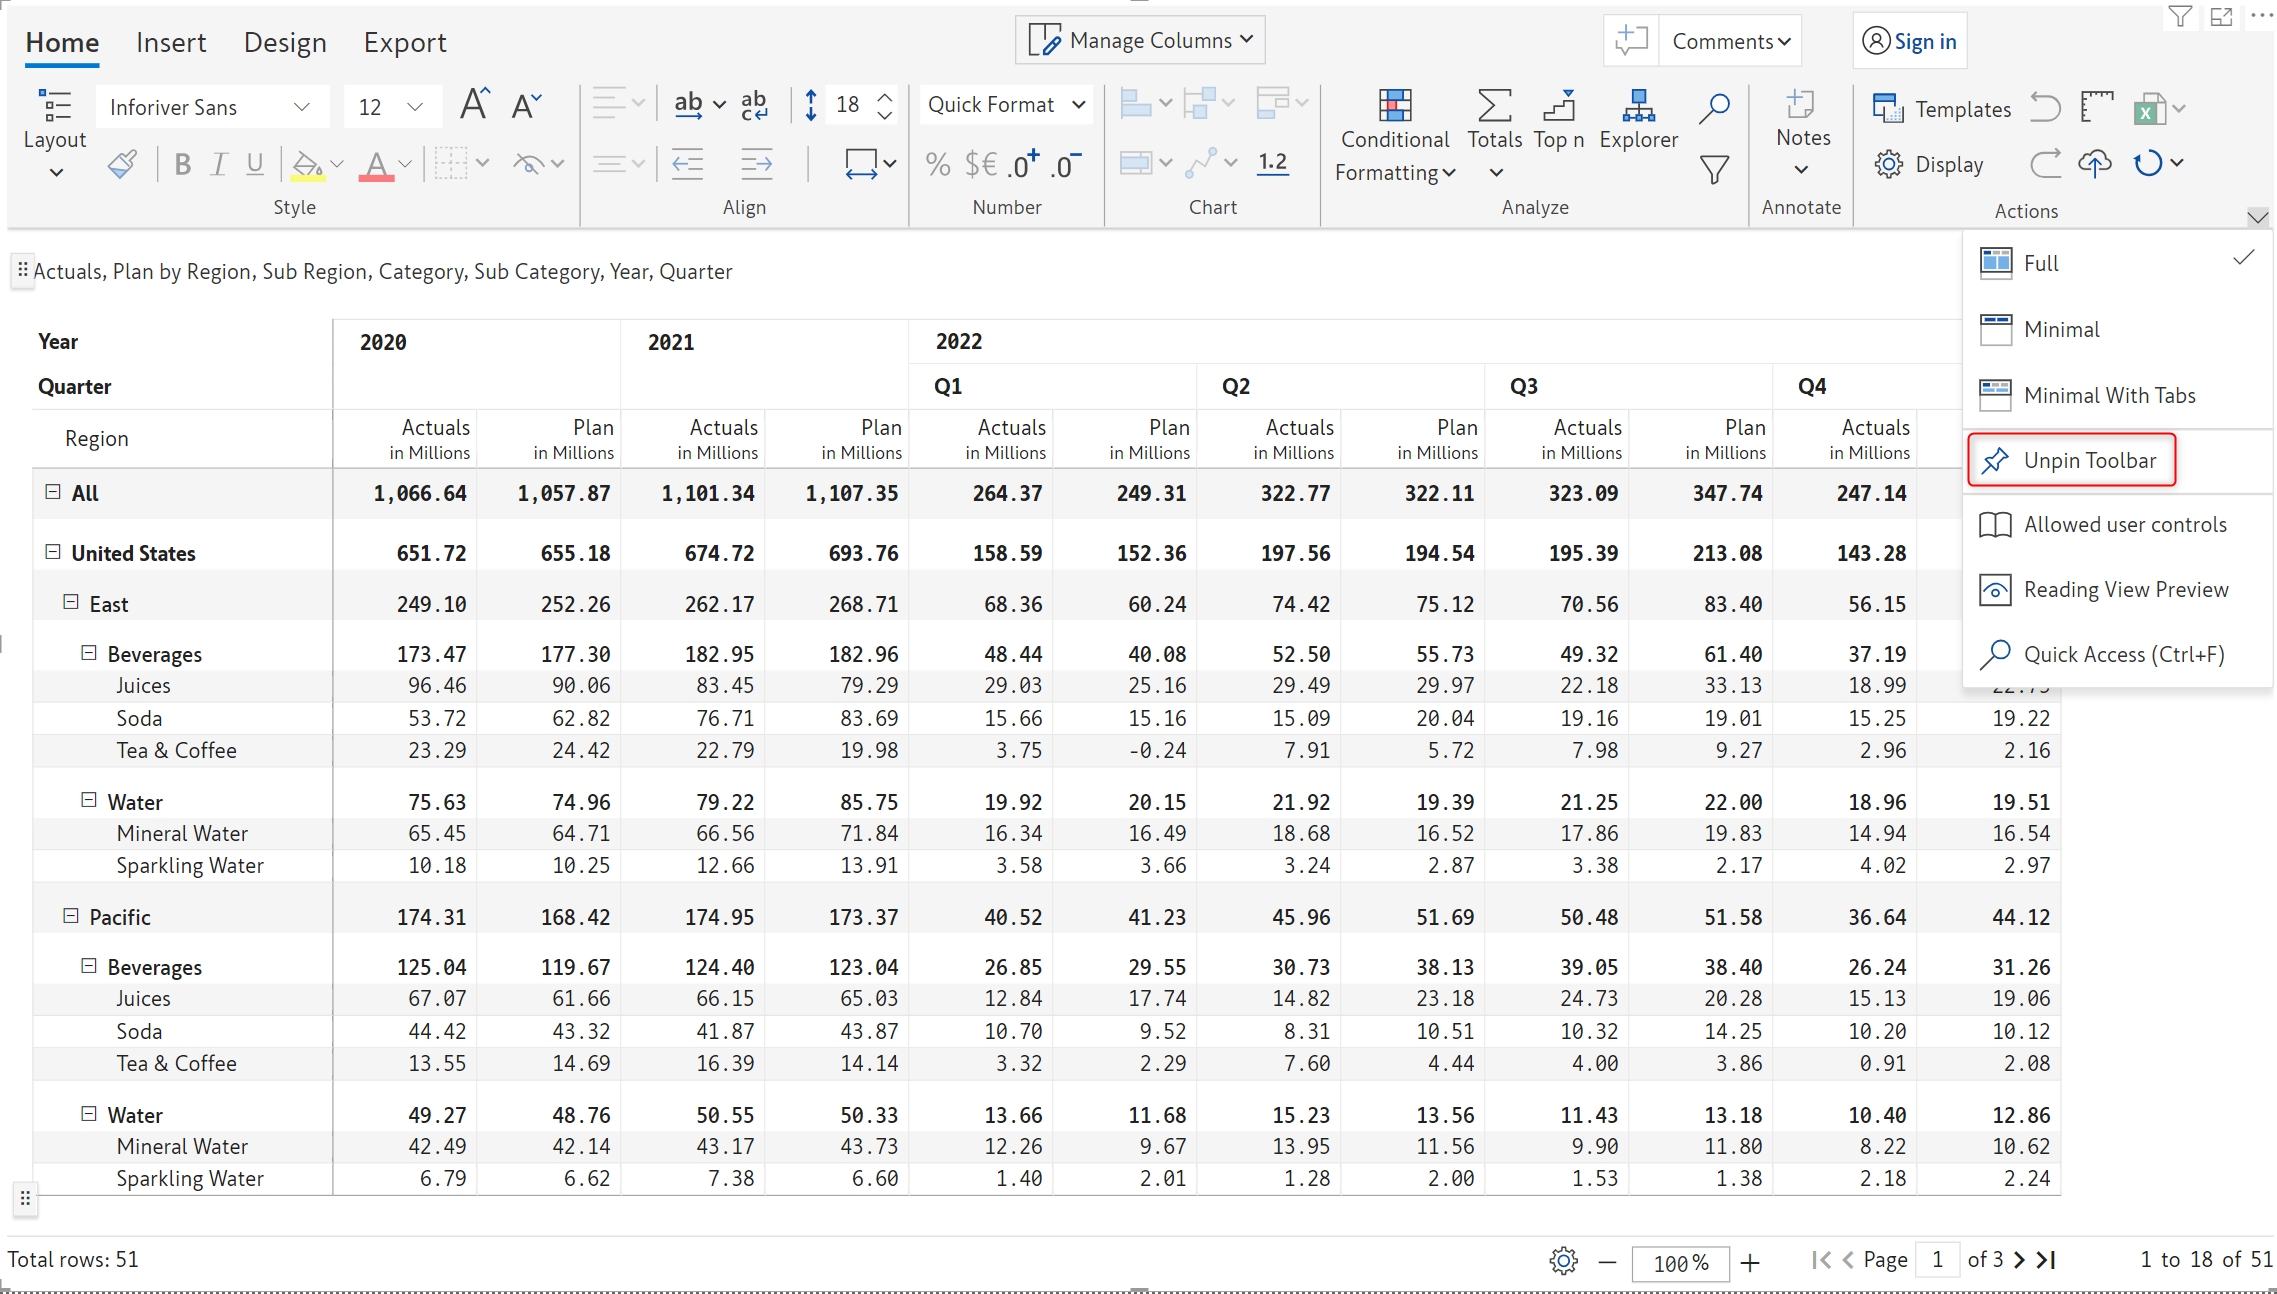Click the Format Painter brush icon
The image size is (2277, 1294).
coord(122,164)
